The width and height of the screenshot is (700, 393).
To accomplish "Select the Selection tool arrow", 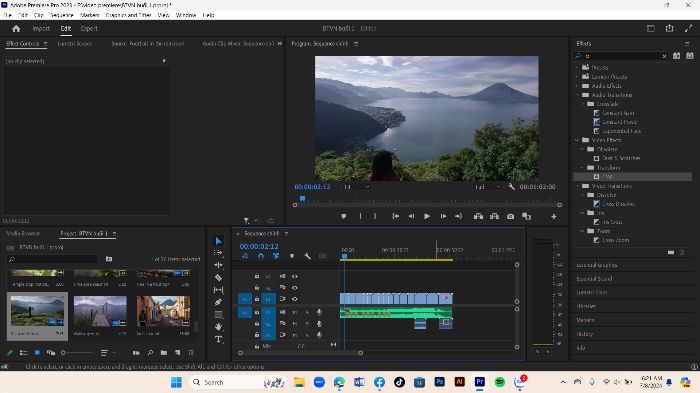I will [218, 241].
